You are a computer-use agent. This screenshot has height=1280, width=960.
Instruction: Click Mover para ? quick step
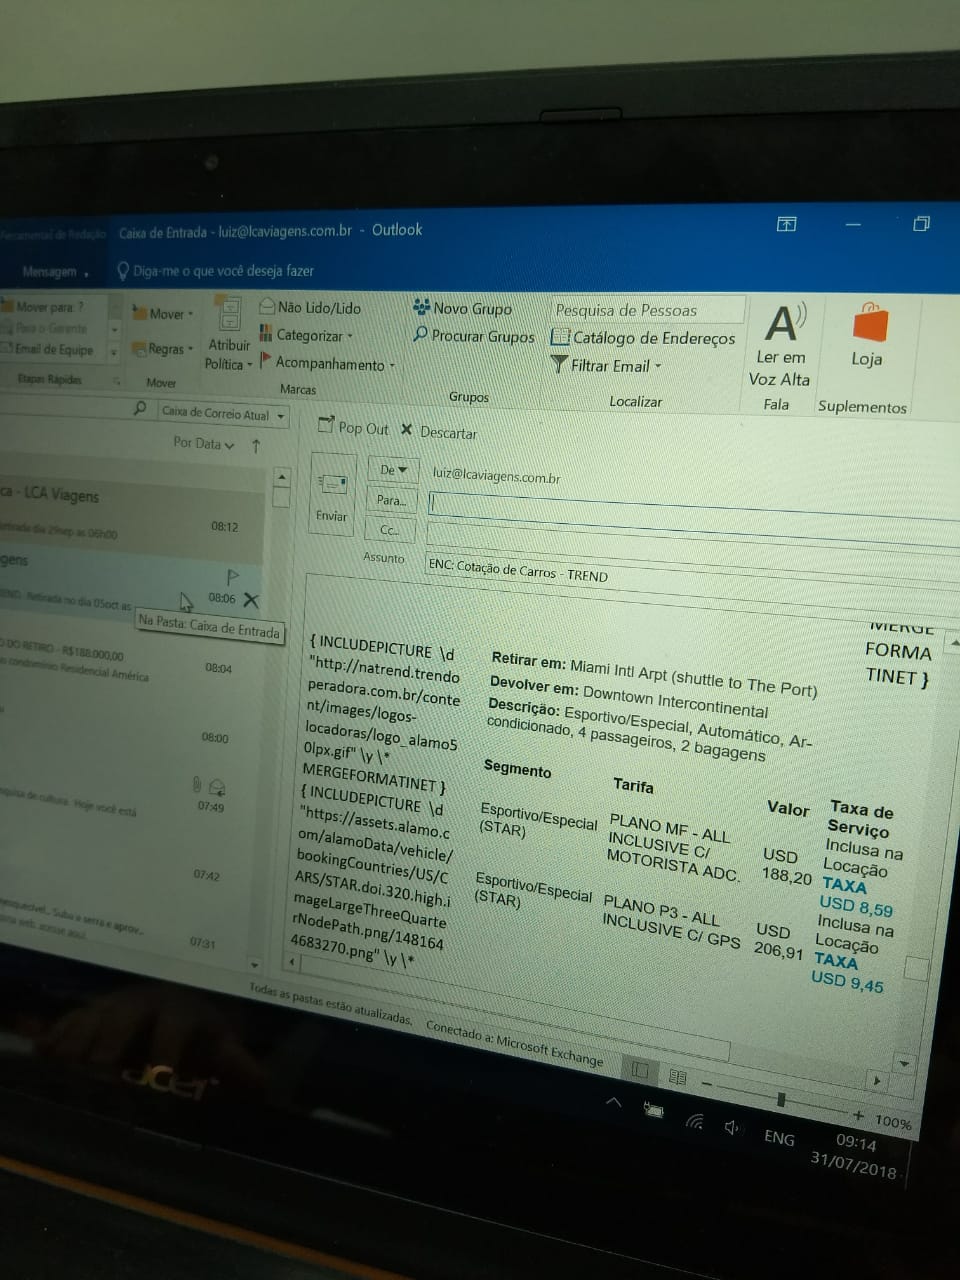tap(50, 306)
